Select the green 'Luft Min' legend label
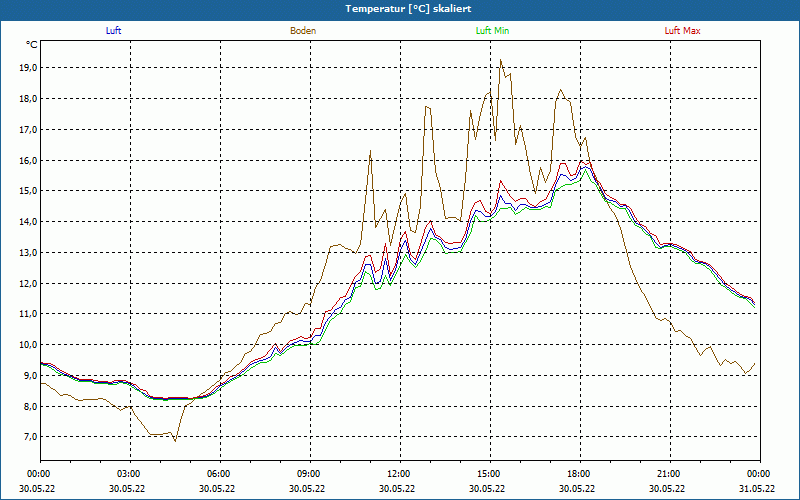The width and height of the screenshot is (800, 500). pyautogui.click(x=492, y=31)
